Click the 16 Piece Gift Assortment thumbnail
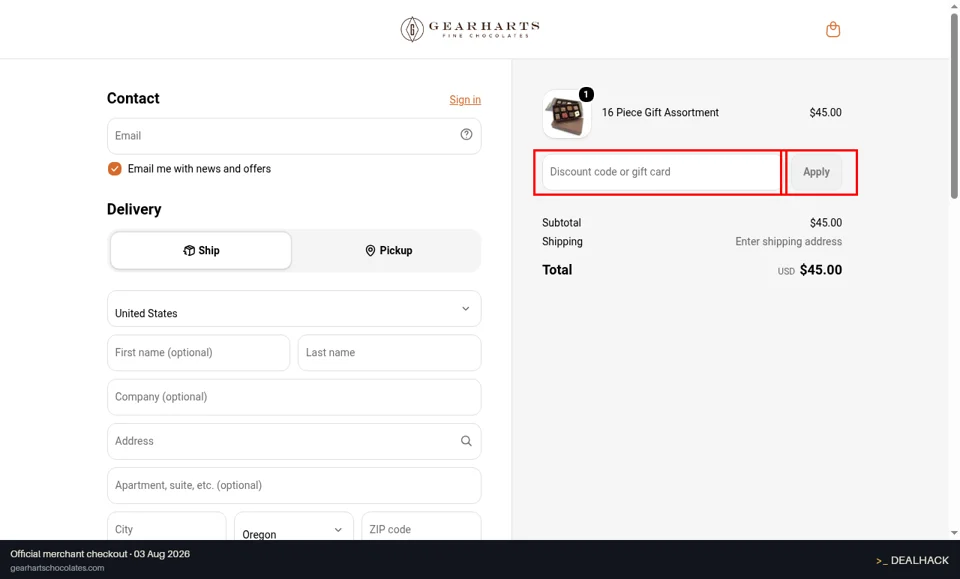The image size is (960, 579). [566, 114]
